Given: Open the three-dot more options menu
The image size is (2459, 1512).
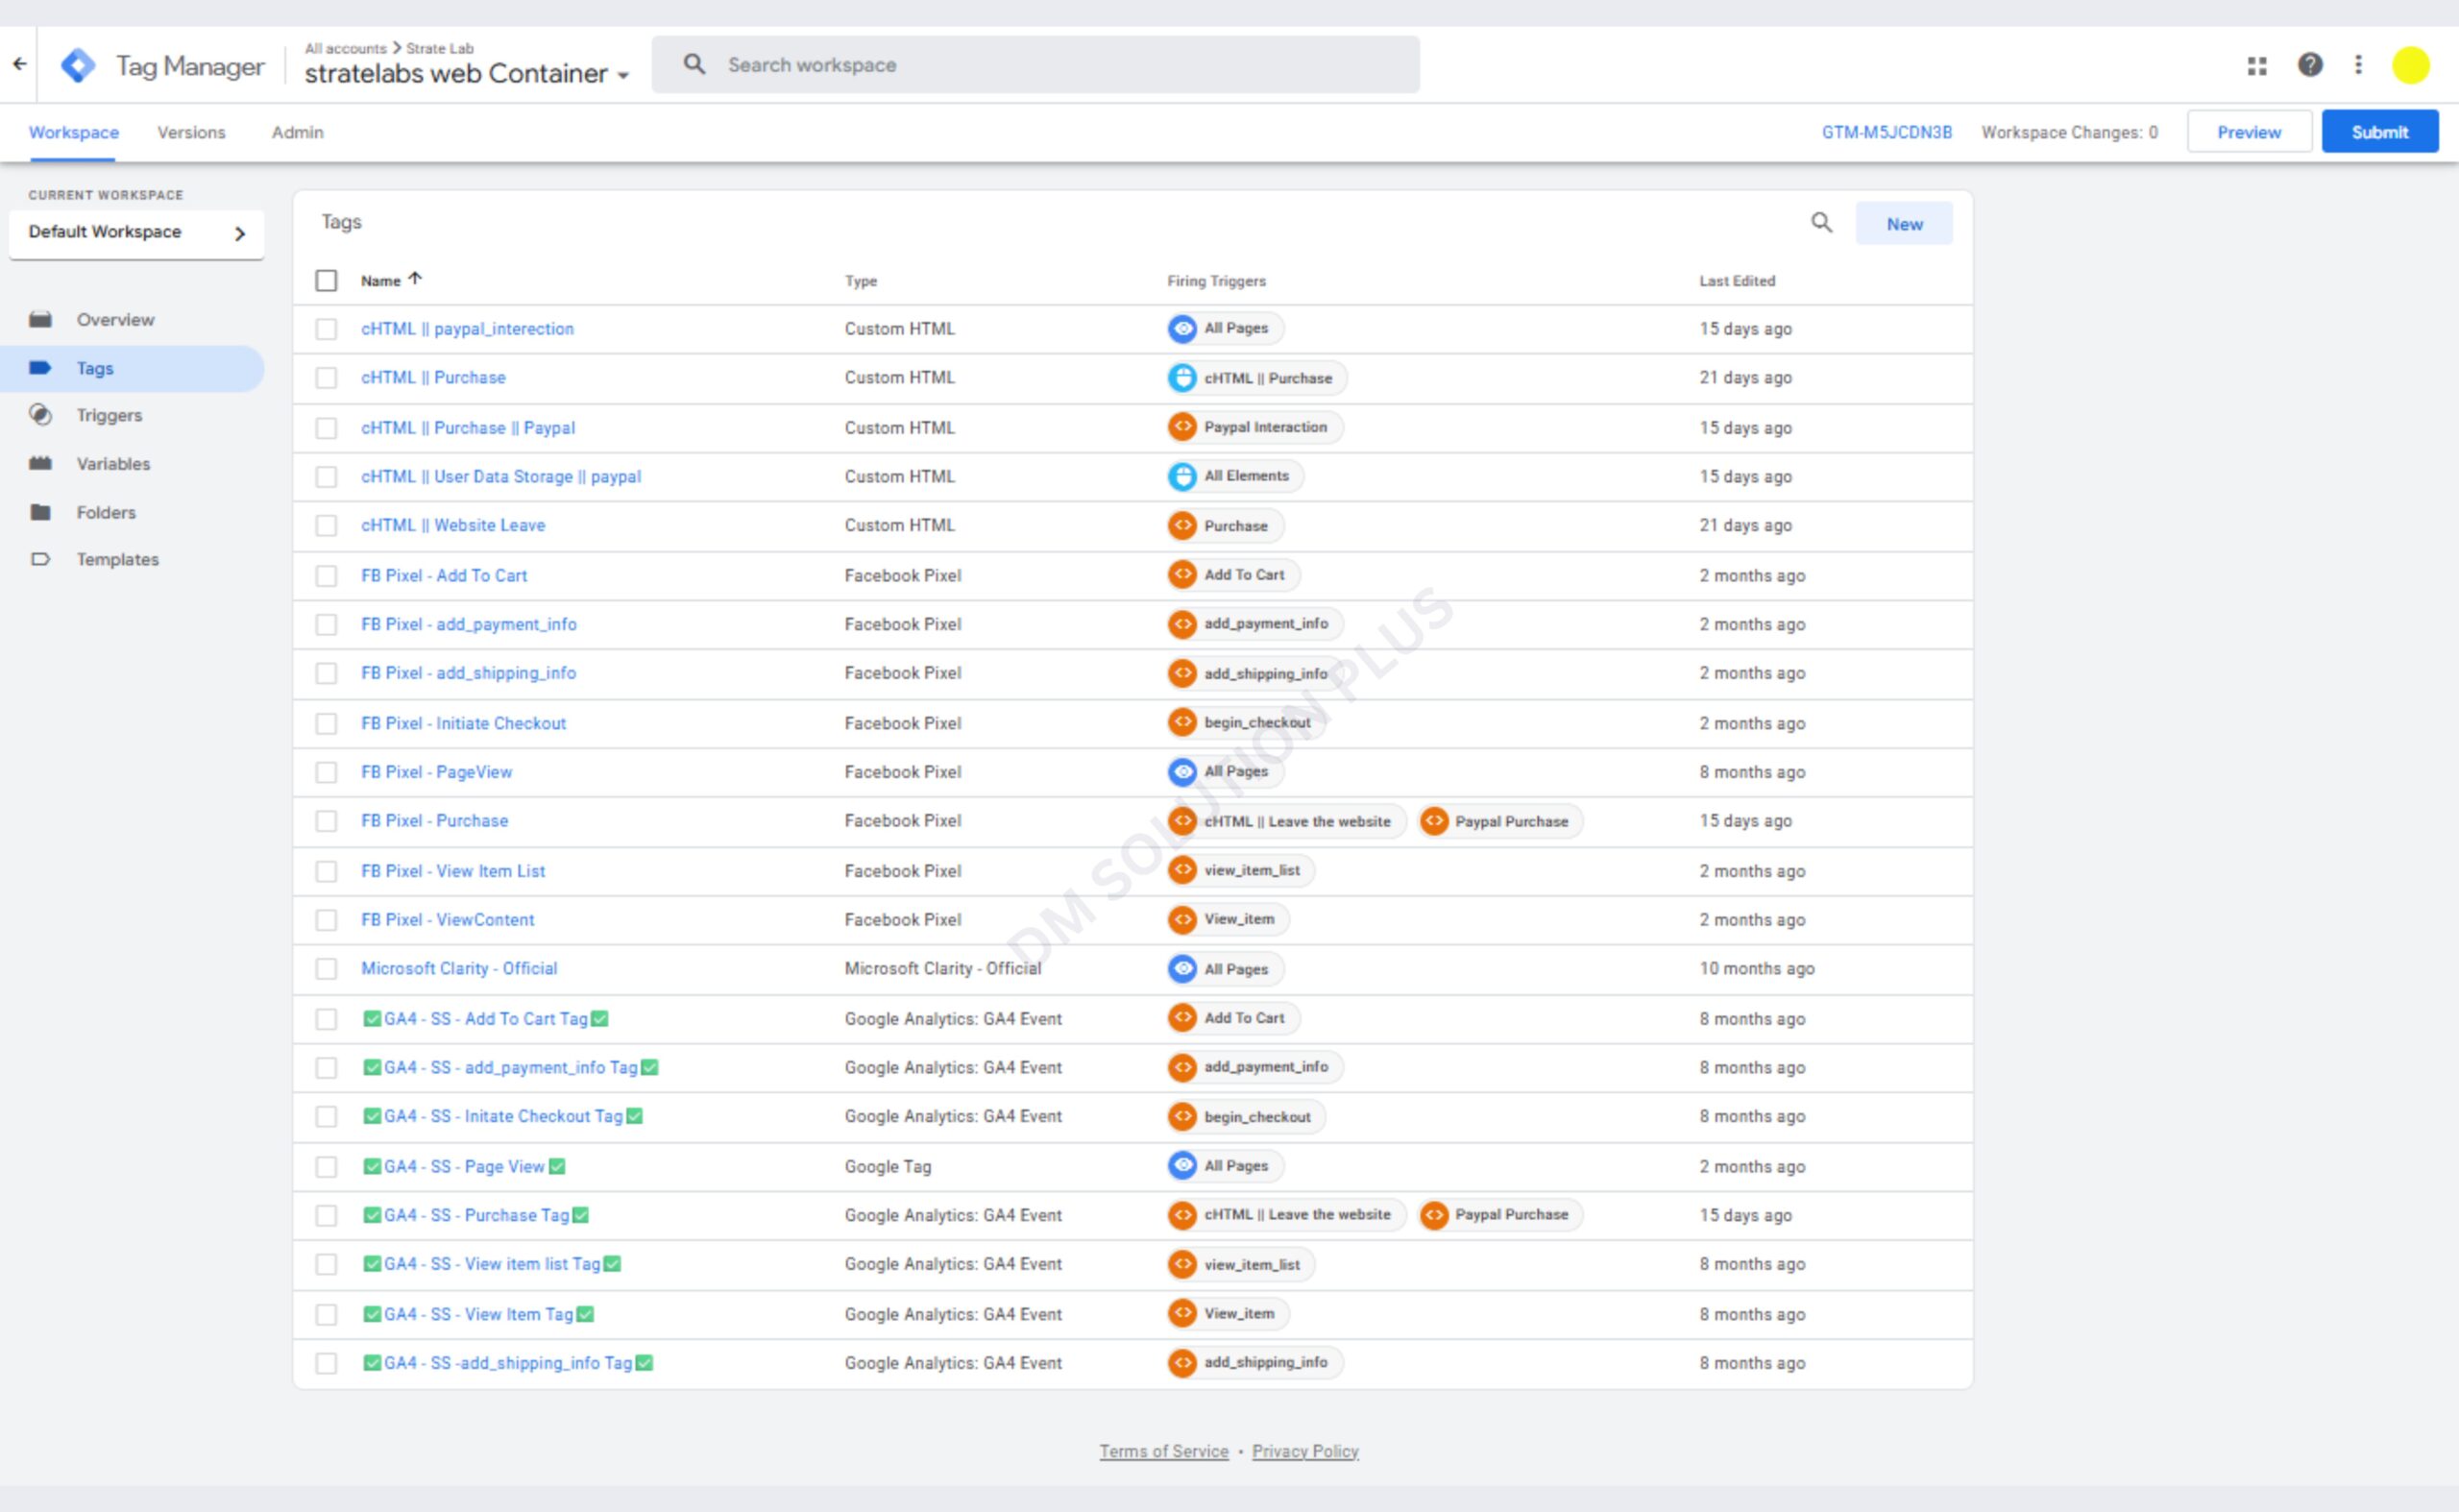Looking at the screenshot, I should coord(2358,65).
